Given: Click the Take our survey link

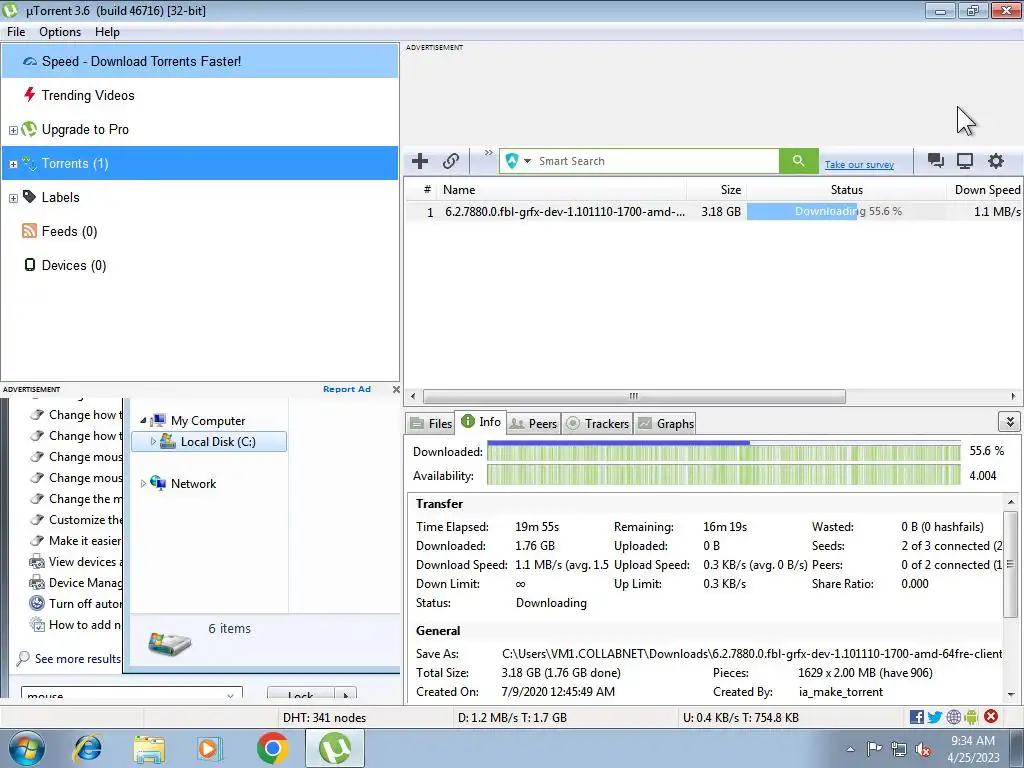Looking at the screenshot, I should pos(859,165).
